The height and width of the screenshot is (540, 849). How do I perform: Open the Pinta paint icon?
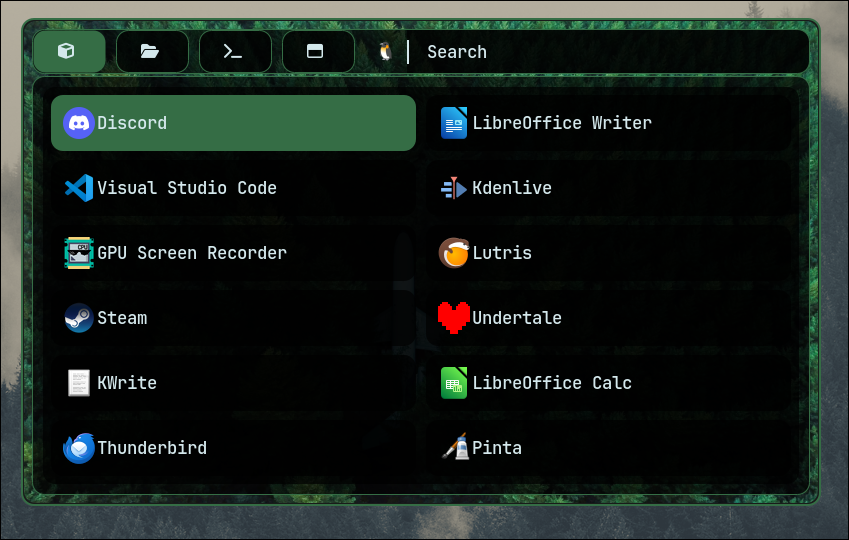tap(454, 448)
